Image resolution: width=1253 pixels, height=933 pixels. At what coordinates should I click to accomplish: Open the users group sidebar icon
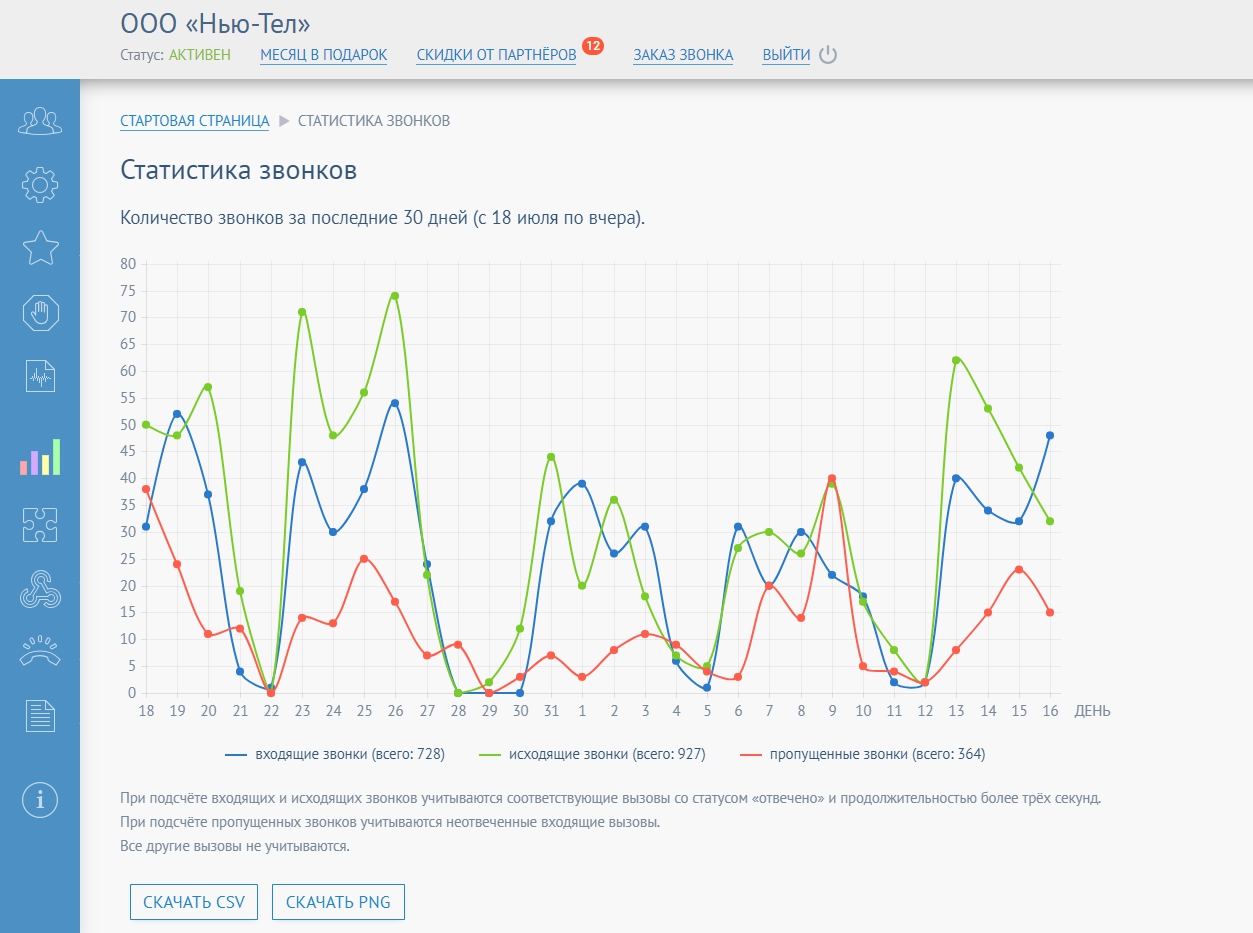pos(40,121)
